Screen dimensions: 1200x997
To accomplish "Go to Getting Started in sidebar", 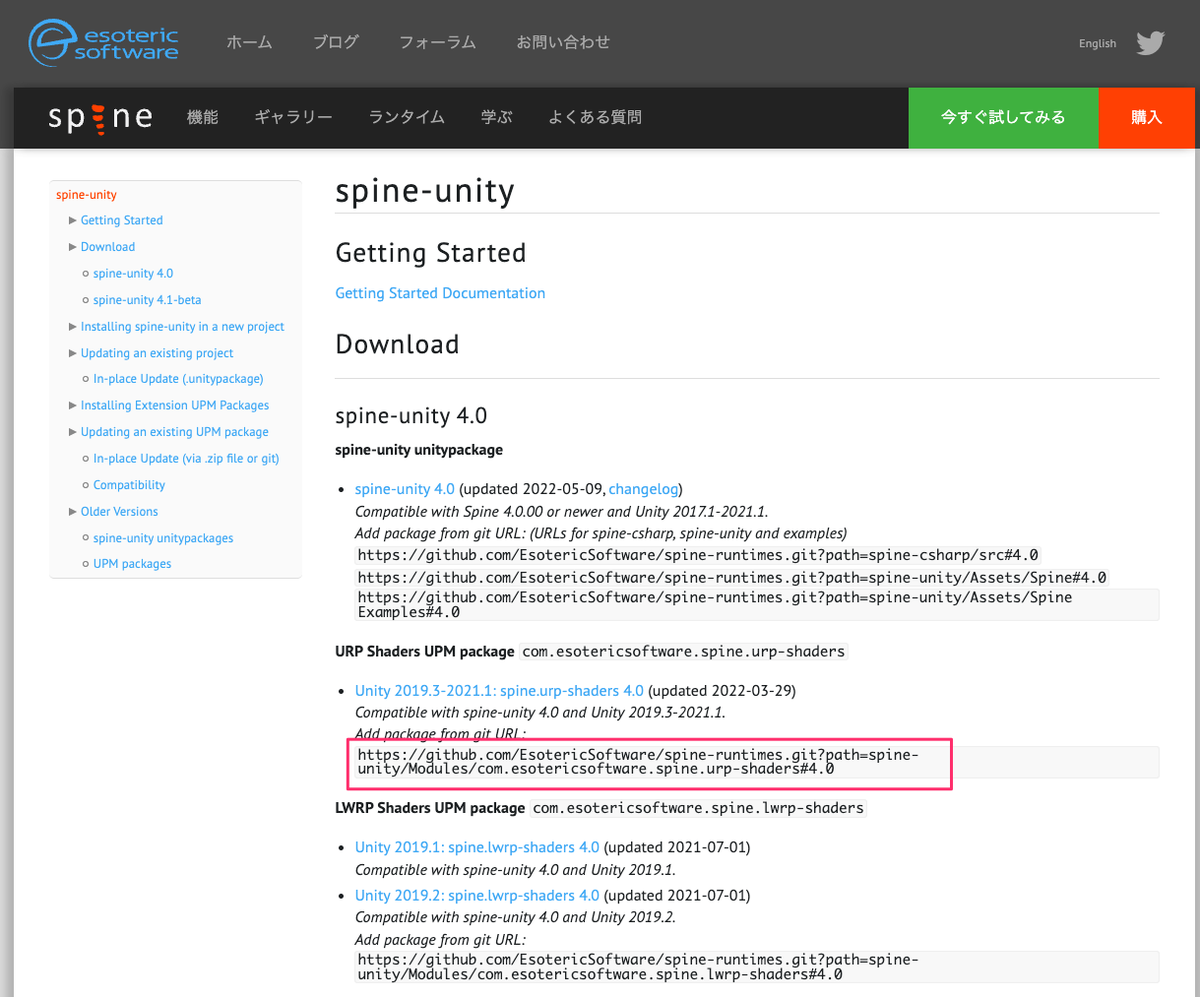I will [122, 220].
